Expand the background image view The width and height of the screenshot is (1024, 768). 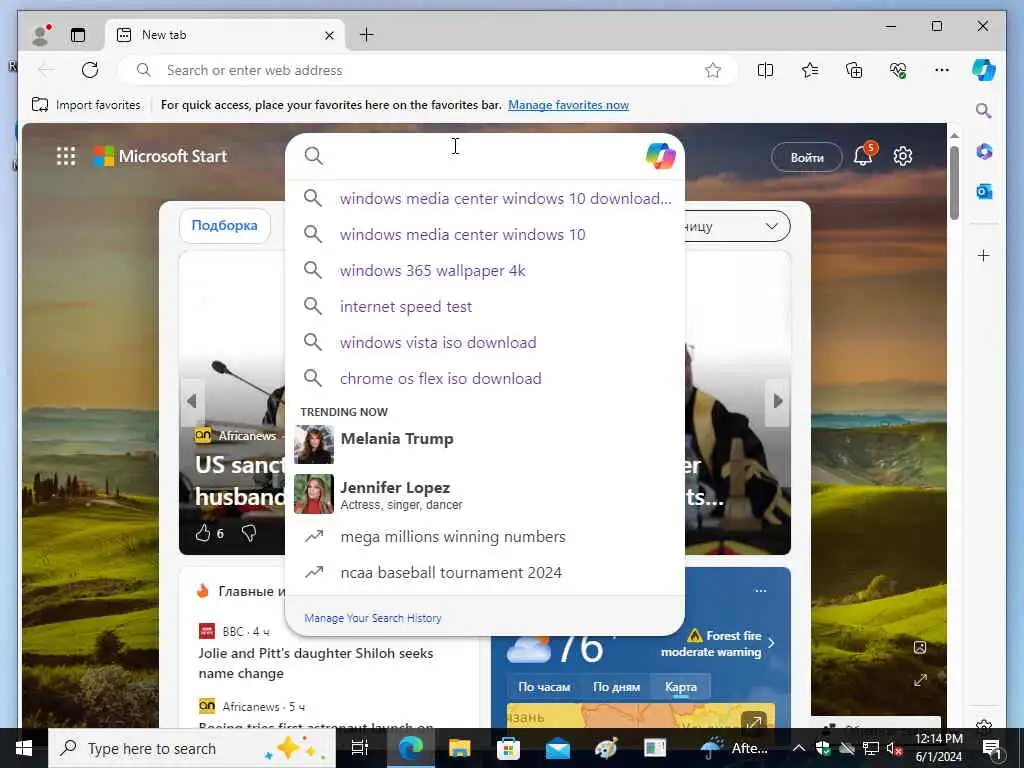point(920,680)
